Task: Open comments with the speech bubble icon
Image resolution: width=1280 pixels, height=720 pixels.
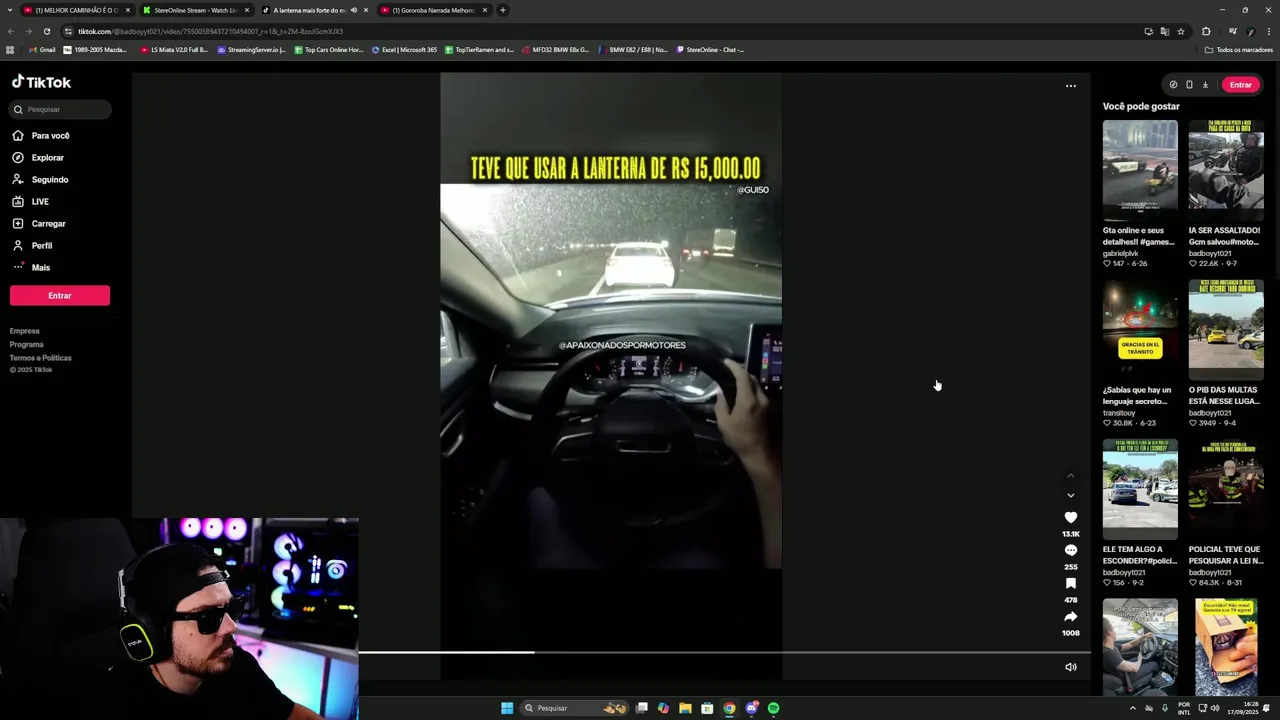Action: [1071, 550]
